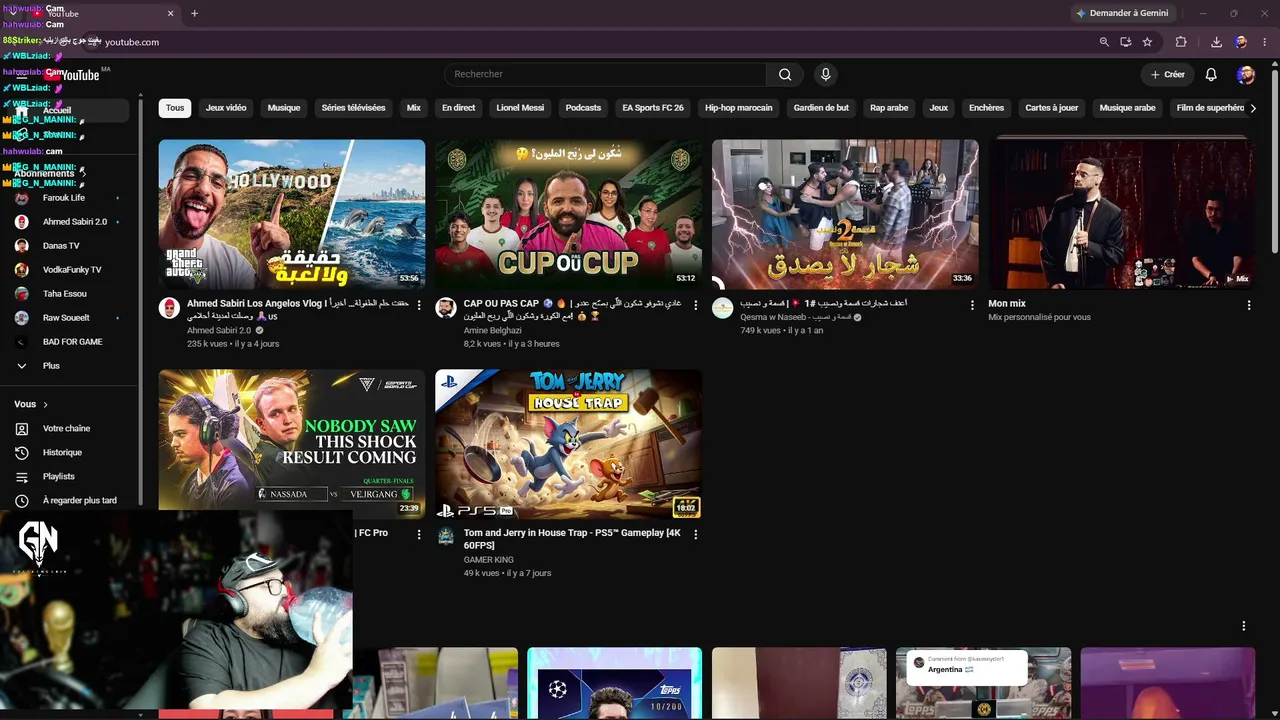Select the Jeux vidéo filter chip

tap(226, 108)
